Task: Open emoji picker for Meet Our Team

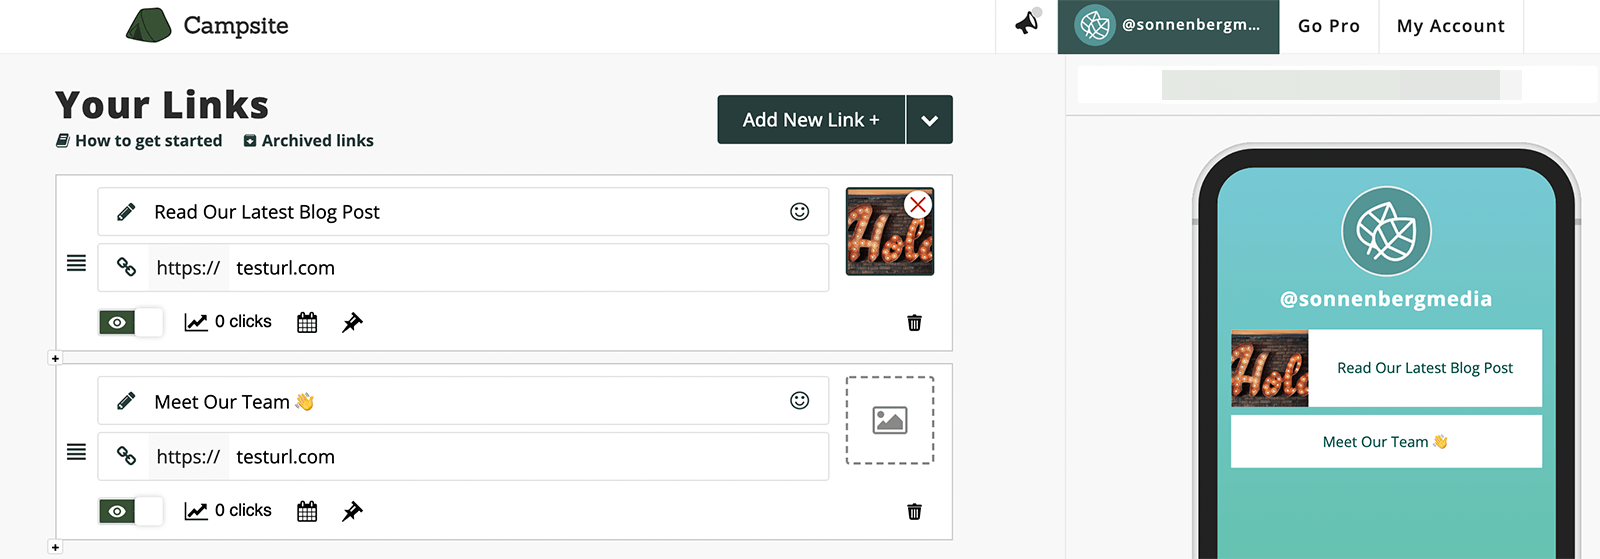Action: pos(799,400)
